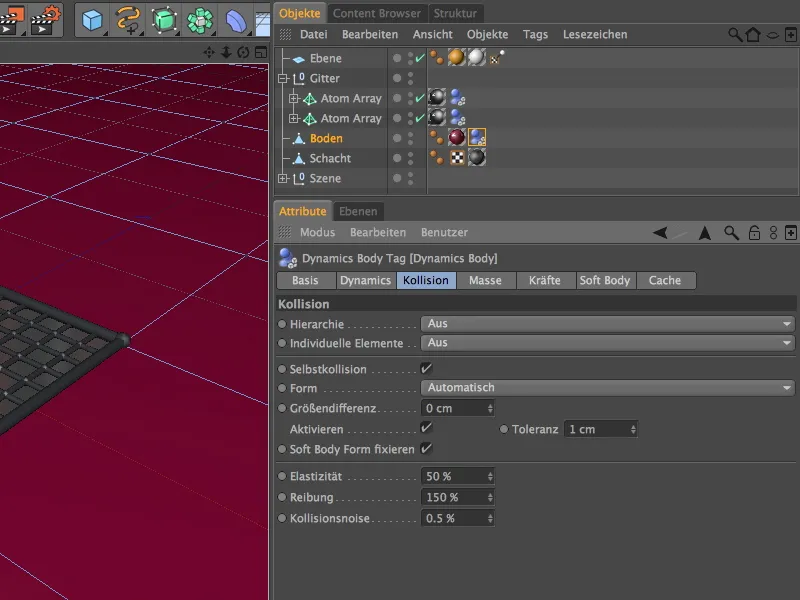Click the eye icon in Objekte manager
The image size is (800, 600).
773,35
